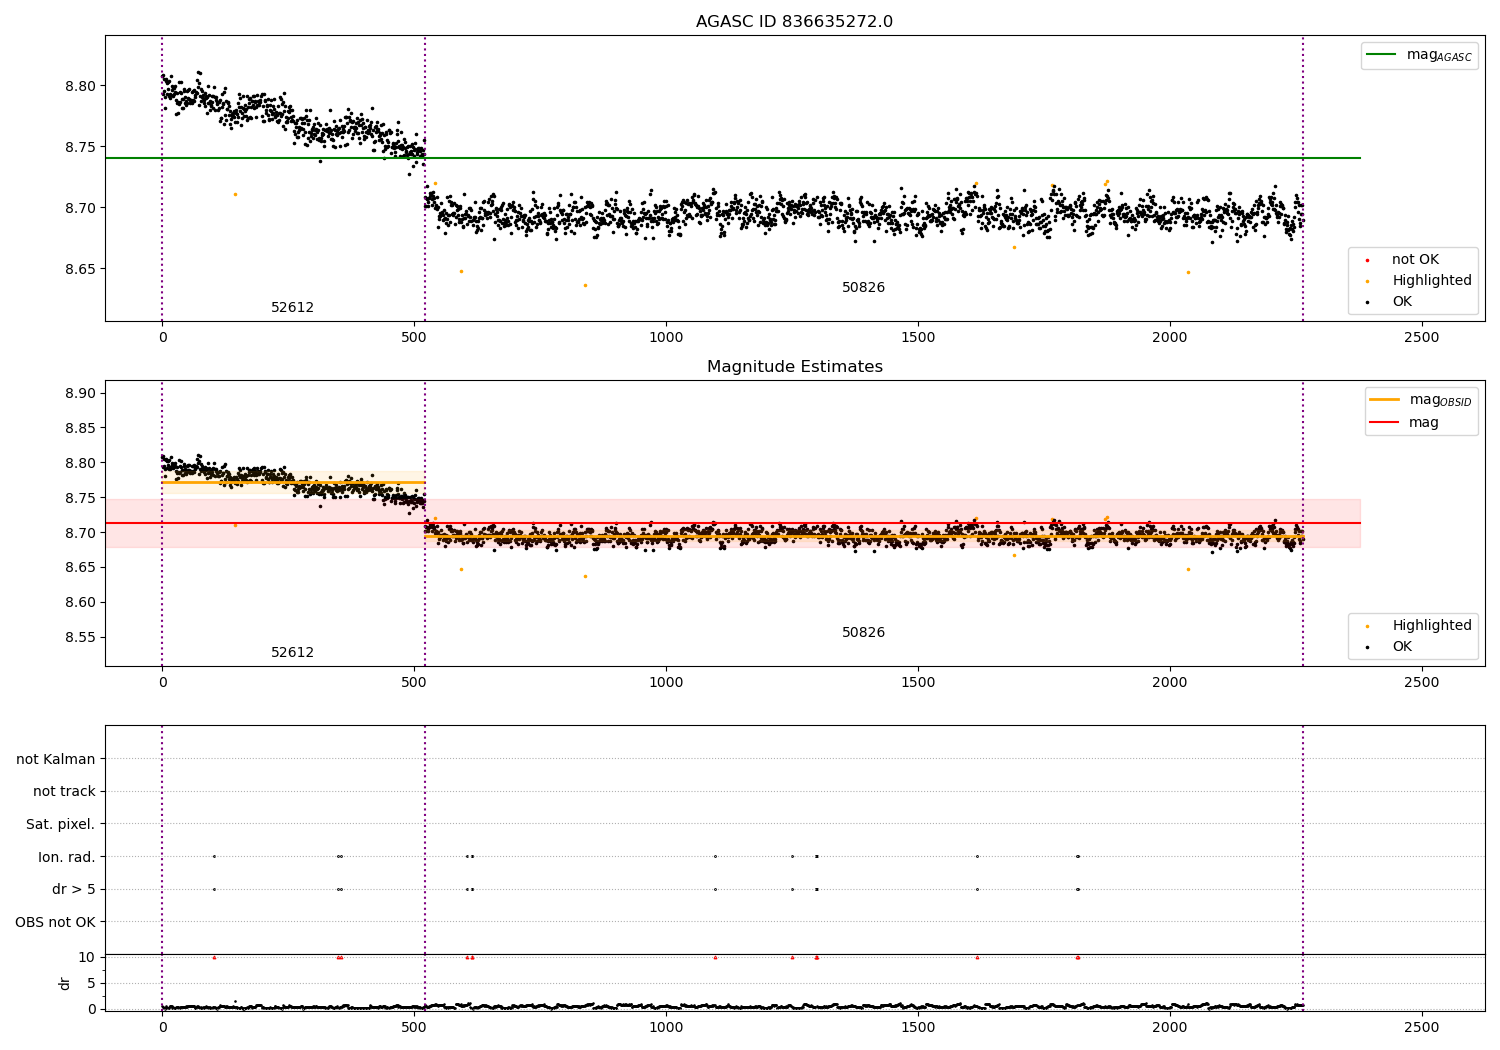Click y-axis tick '8.55' in Magnitude Estimates plot

[x=81, y=638]
